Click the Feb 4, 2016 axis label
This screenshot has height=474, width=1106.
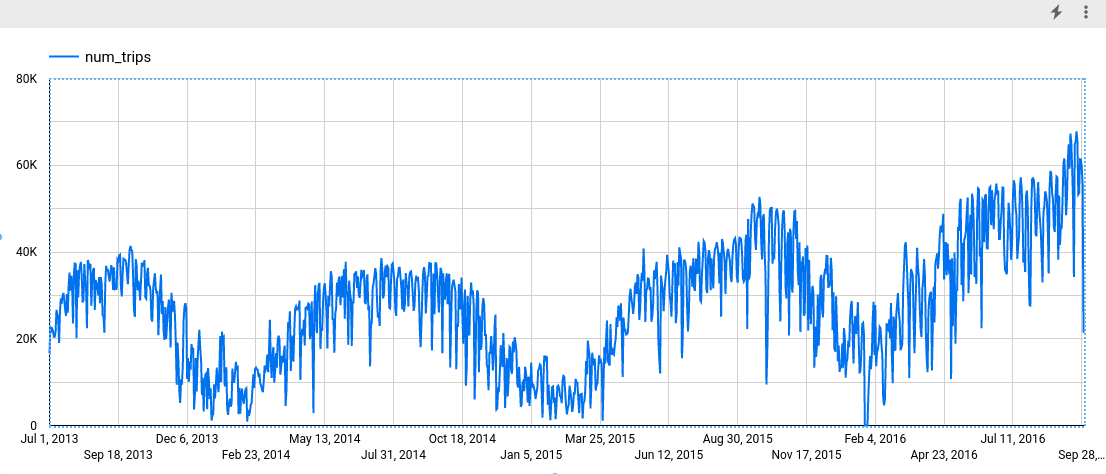tap(875, 438)
